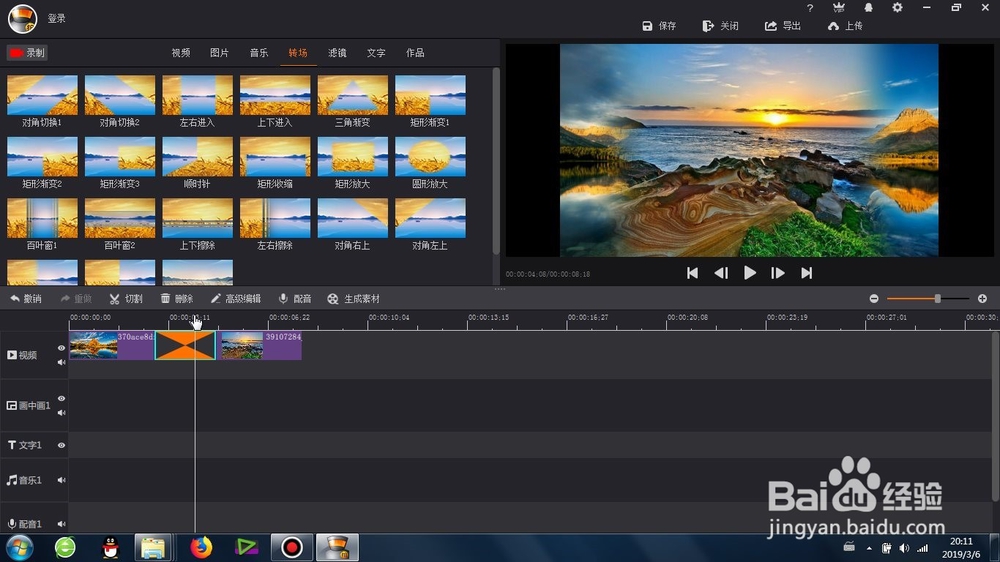The width and height of the screenshot is (1000, 562).
Task: Upload via the 上传 button
Action: click(x=845, y=26)
